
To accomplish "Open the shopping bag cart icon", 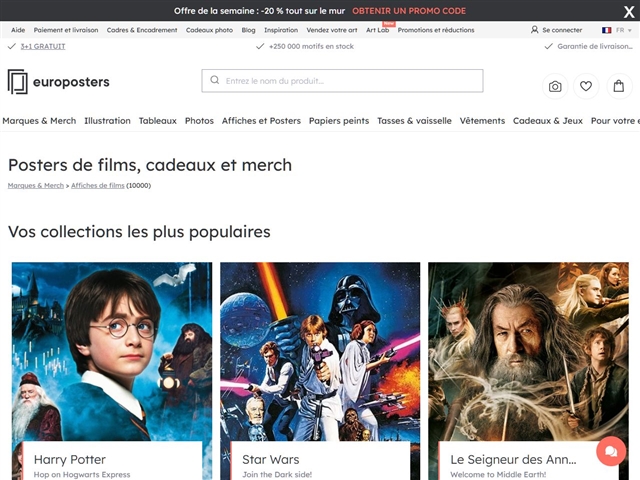I will click(619, 86).
